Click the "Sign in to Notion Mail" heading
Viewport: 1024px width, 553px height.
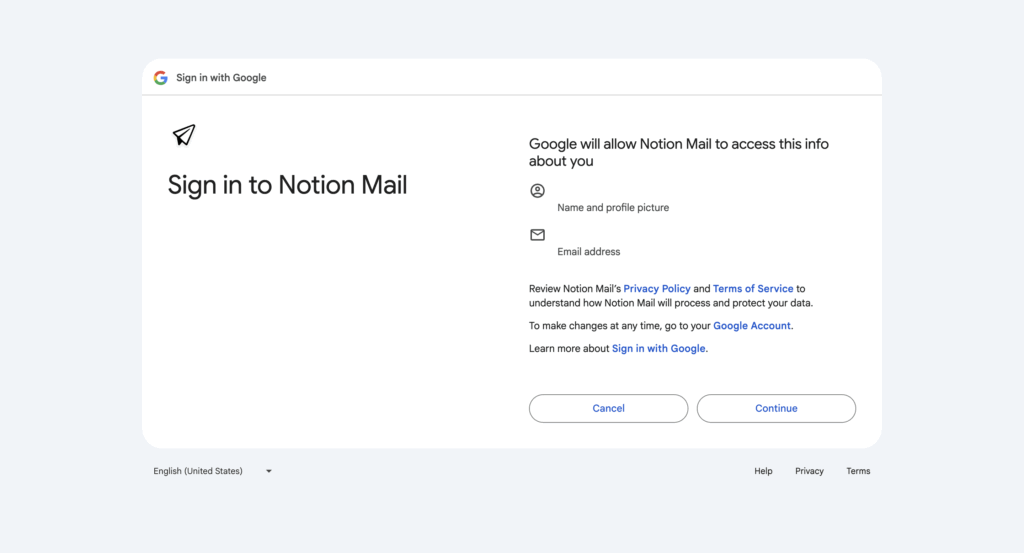(x=287, y=185)
